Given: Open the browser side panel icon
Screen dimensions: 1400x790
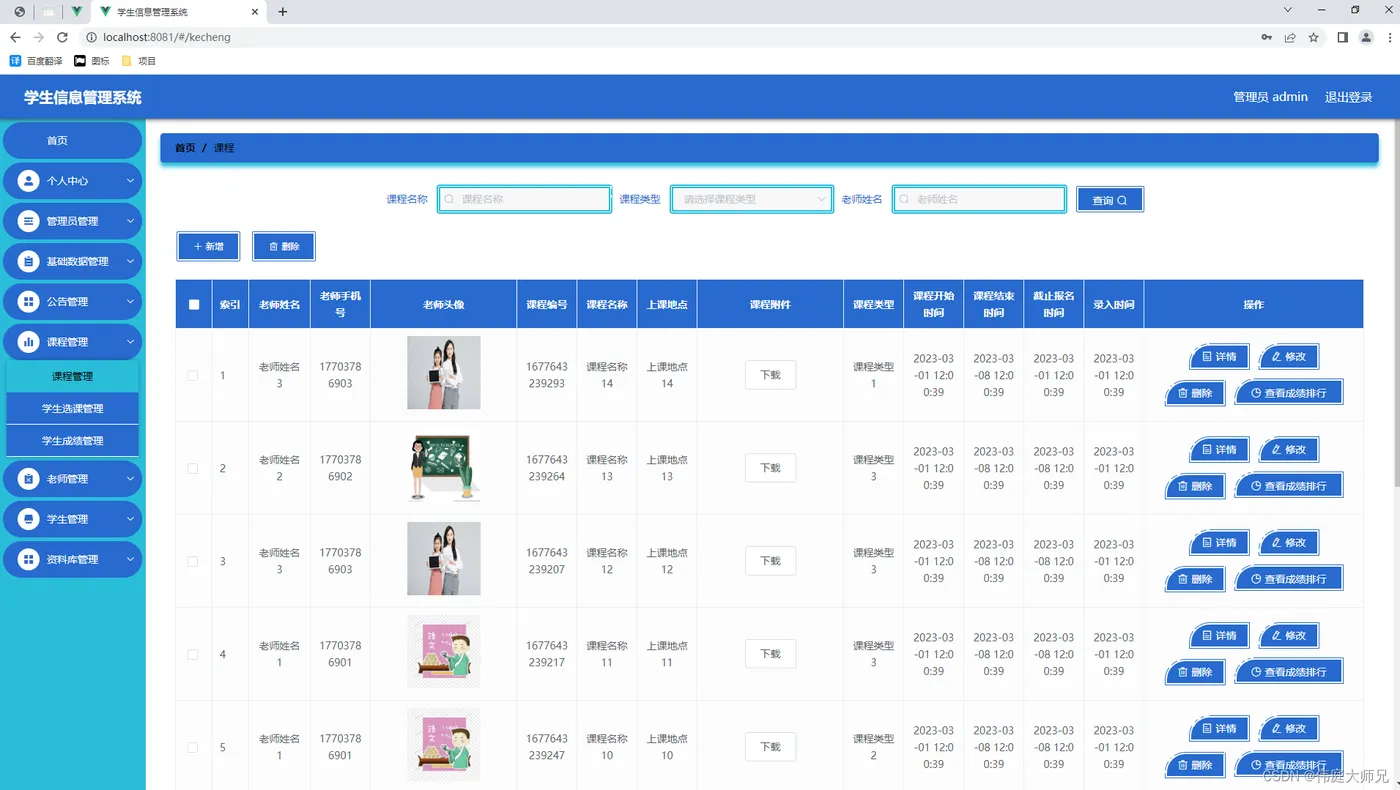Looking at the screenshot, I should [1342, 37].
